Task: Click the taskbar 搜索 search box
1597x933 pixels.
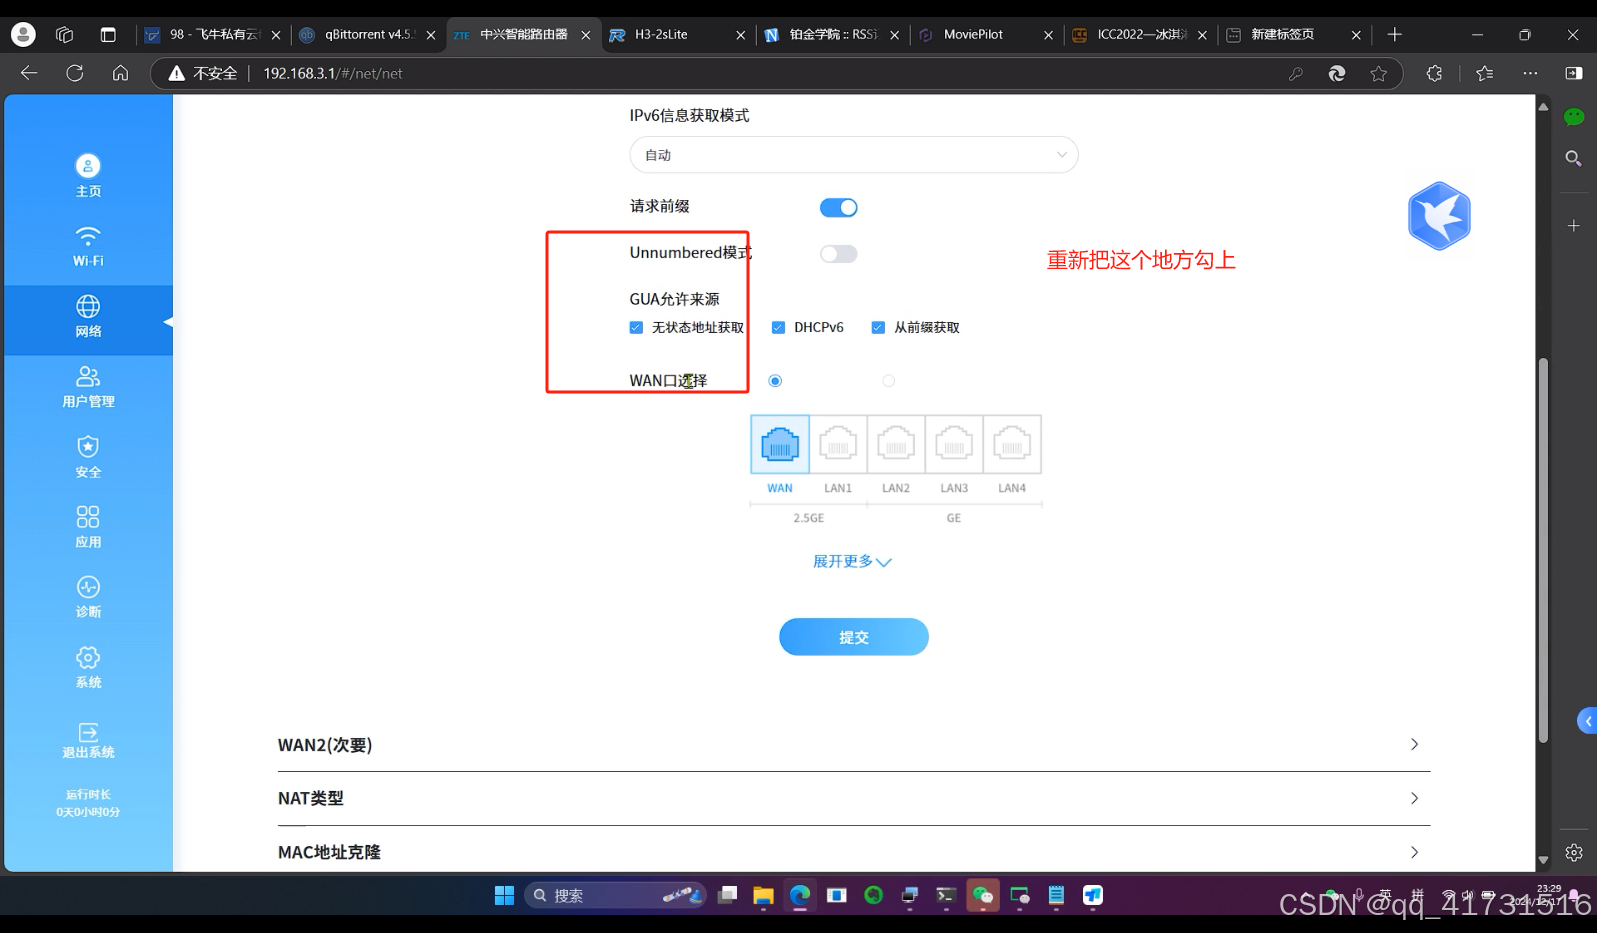Action: tap(615, 895)
